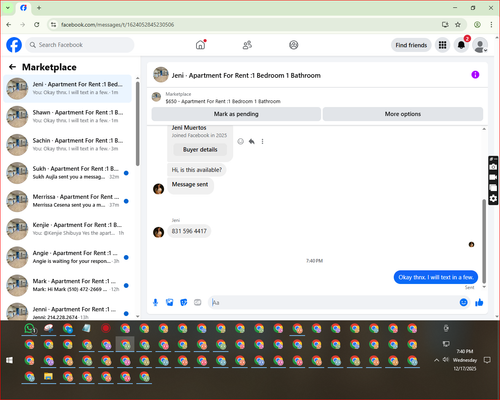
Task: Open File Explorer from the taskbar
Action: 49,377
